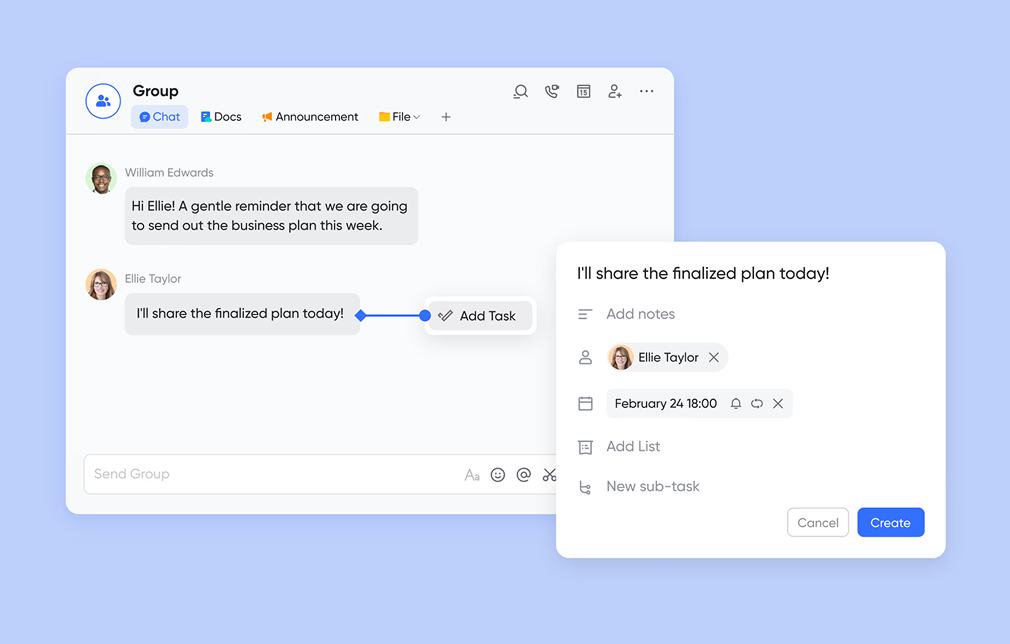Image resolution: width=1010 pixels, height=644 pixels.
Task: Open text formatting Aa icon
Action: point(472,475)
